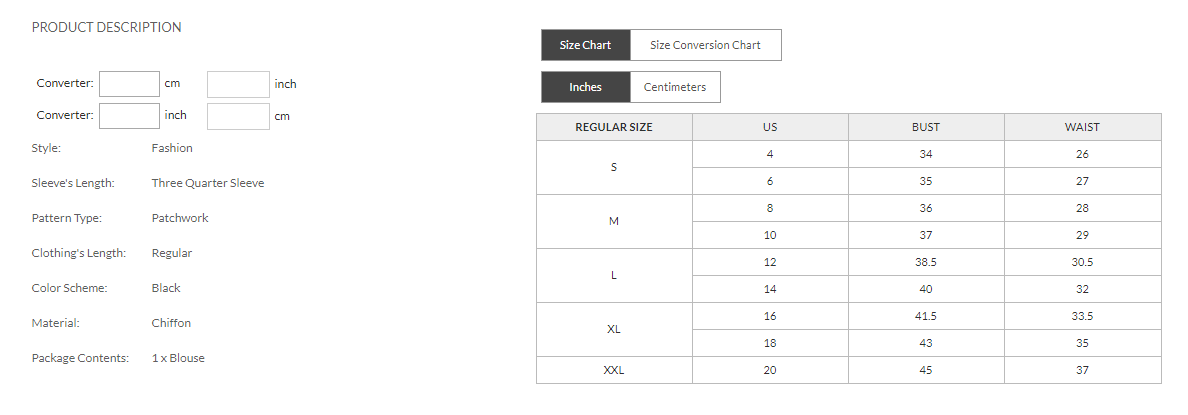
Task: Click the bust value 41.5 cell
Action: pos(927,316)
